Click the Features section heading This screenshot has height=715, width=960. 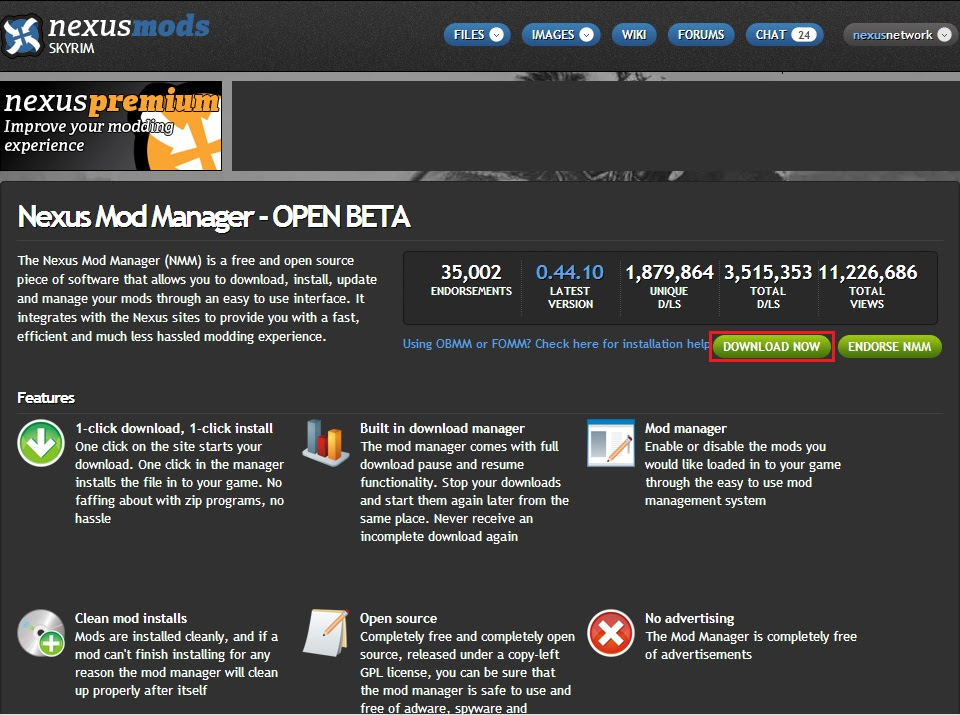pos(46,398)
